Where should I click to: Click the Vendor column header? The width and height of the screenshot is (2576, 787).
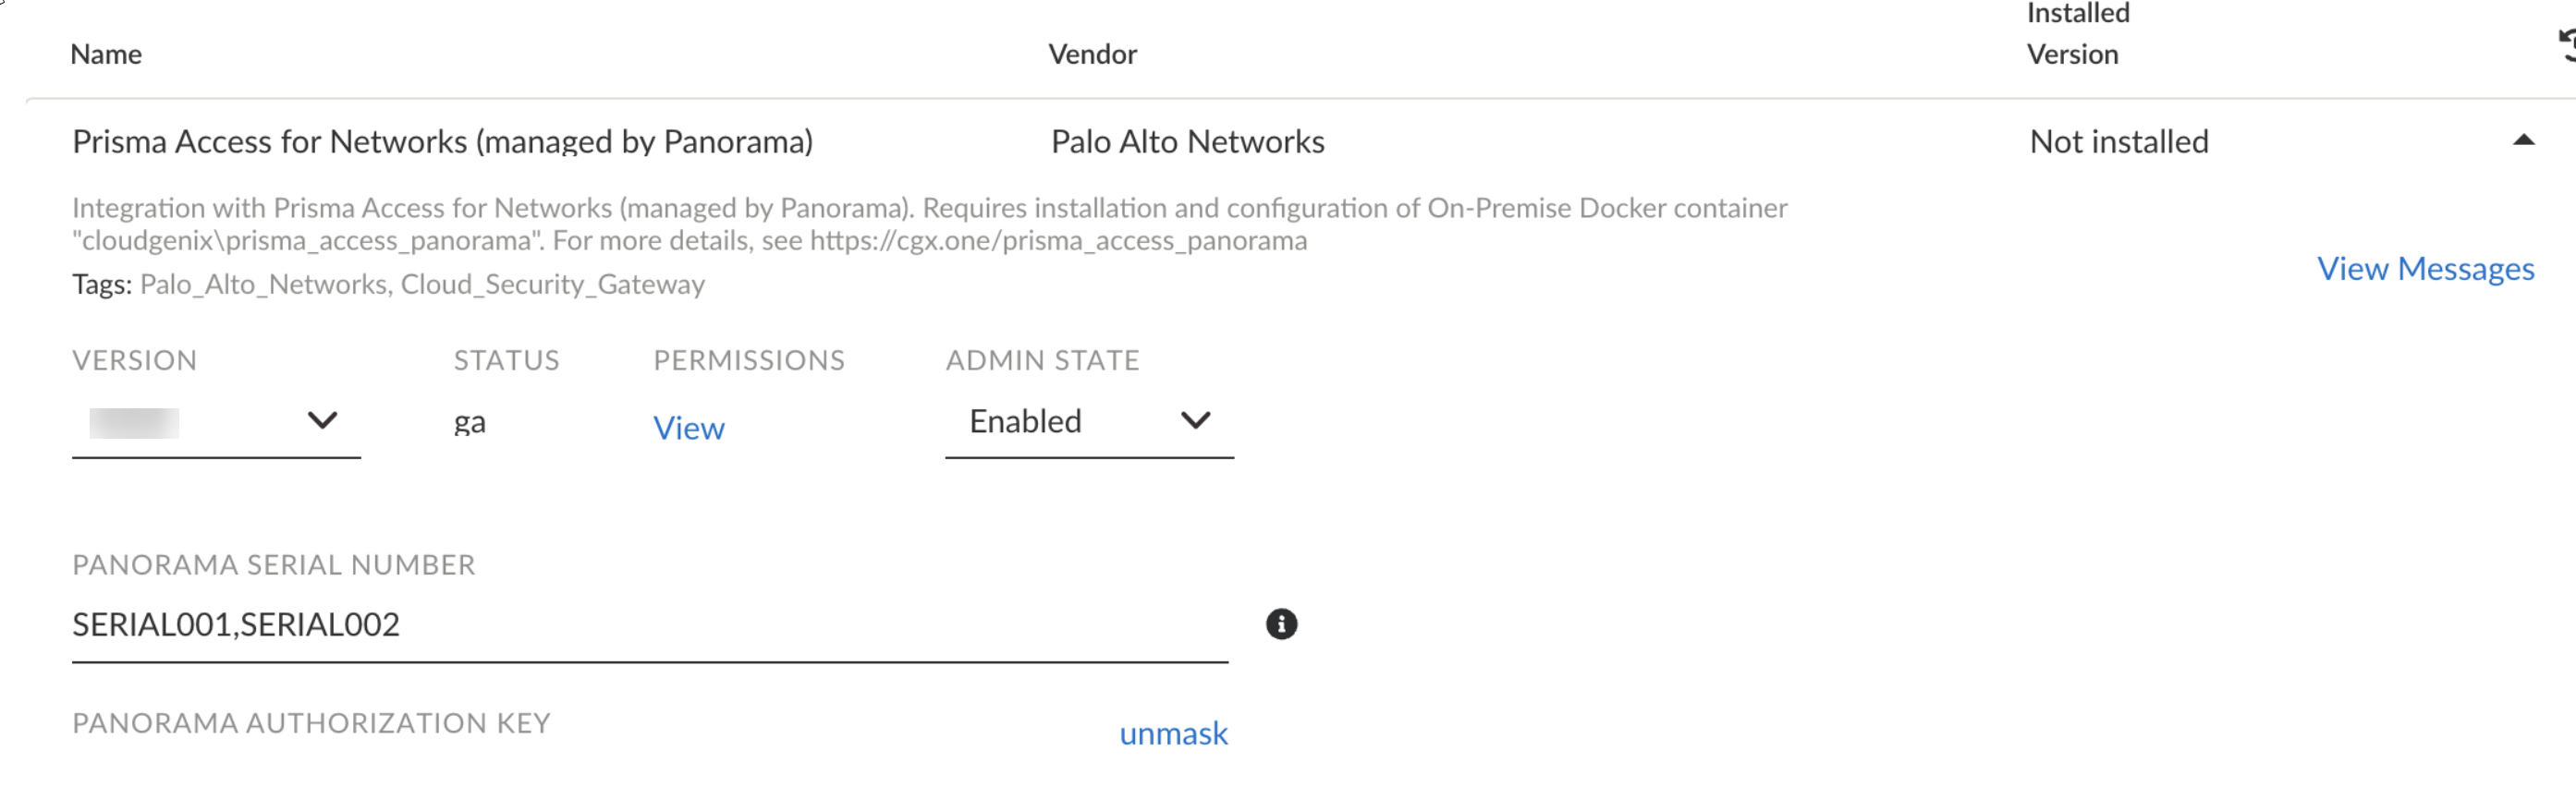[1092, 54]
